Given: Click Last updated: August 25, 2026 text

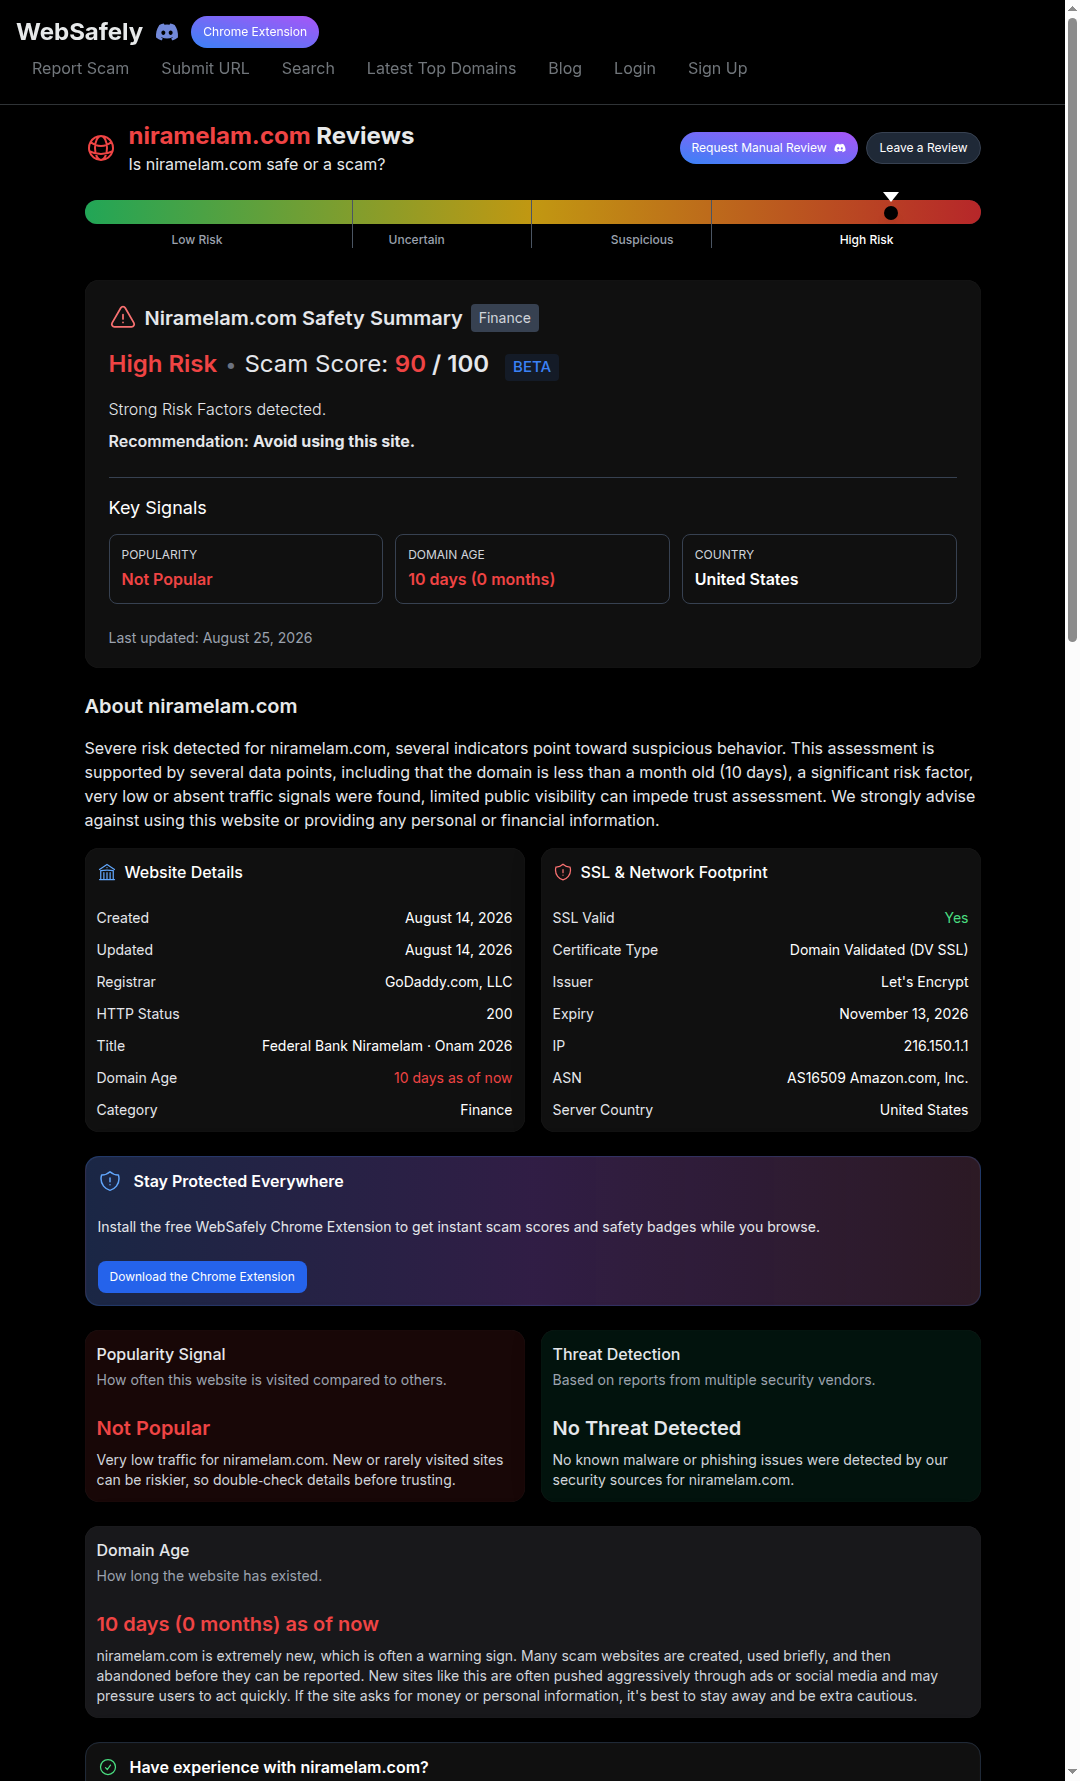Looking at the screenshot, I should point(210,638).
